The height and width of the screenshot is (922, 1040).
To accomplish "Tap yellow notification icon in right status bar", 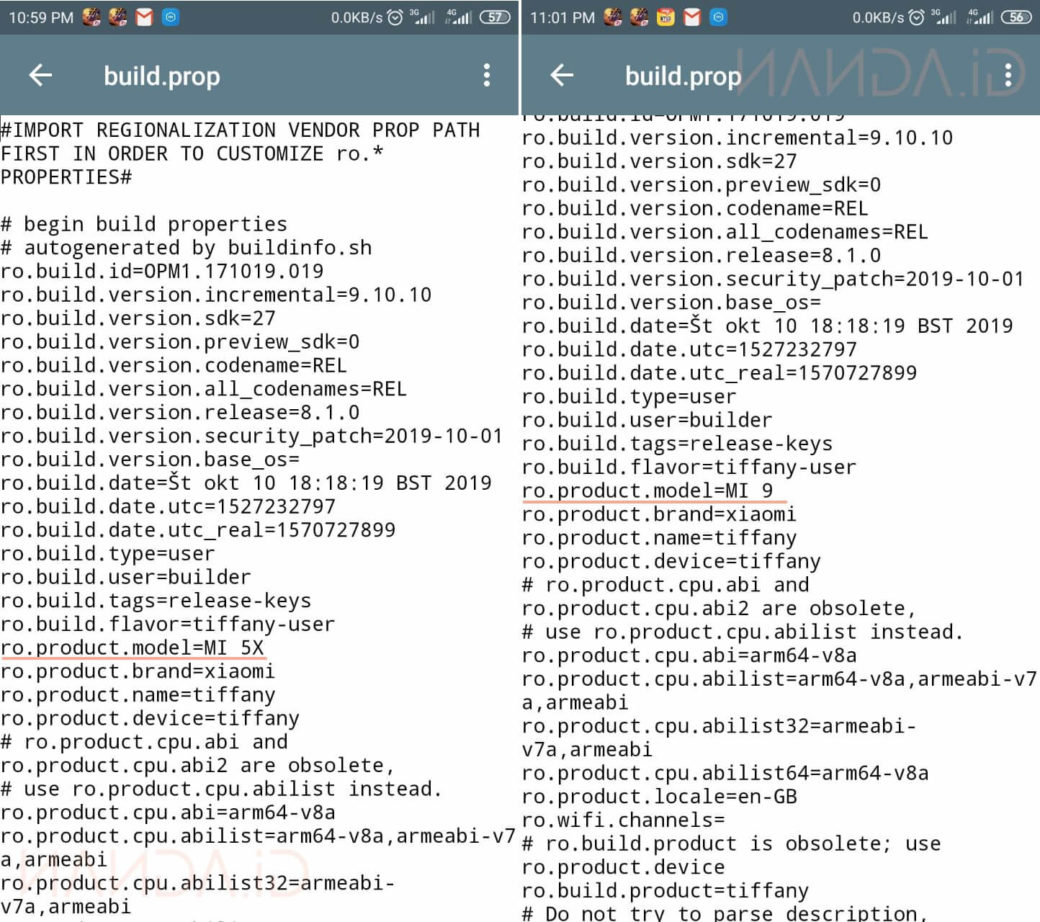I will (x=666, y=17).
